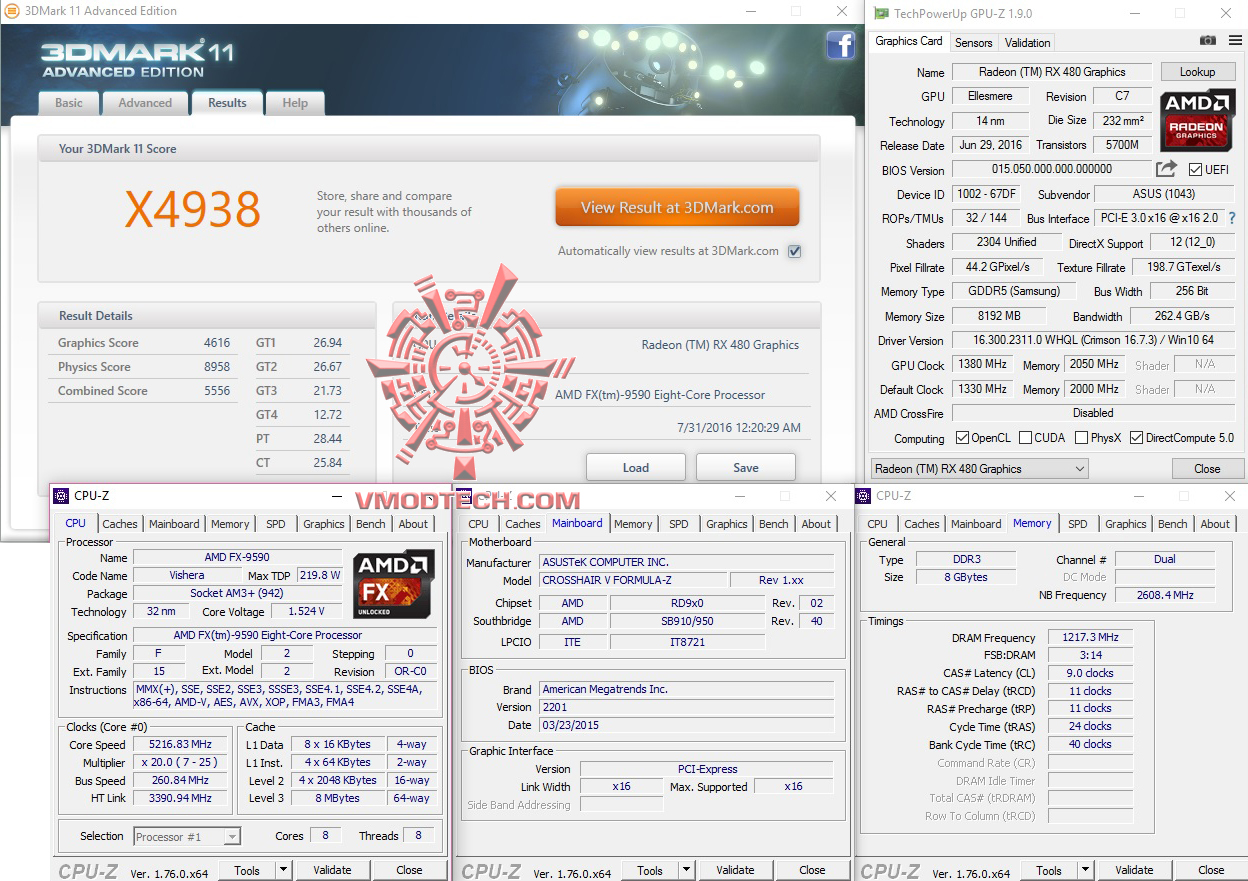
Task: Uncheck Automatically view results at 3DMark.com
Action: pos(793,251)
